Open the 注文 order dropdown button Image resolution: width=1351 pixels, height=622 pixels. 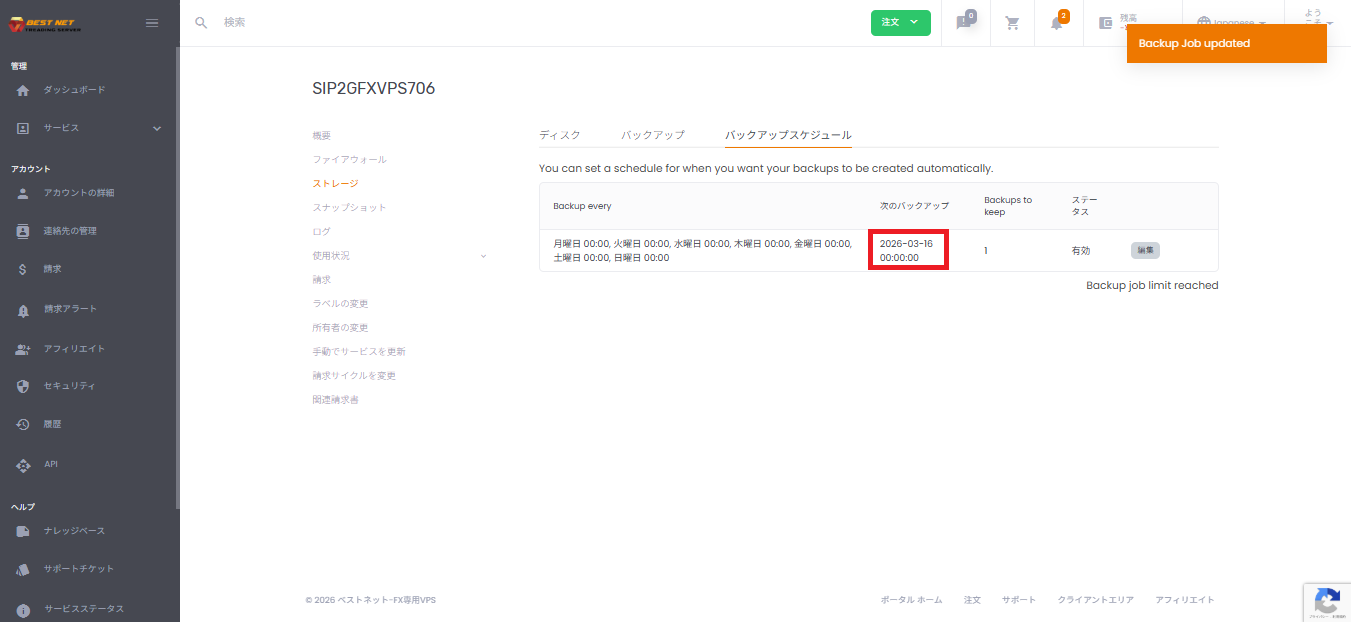(900, 22)
